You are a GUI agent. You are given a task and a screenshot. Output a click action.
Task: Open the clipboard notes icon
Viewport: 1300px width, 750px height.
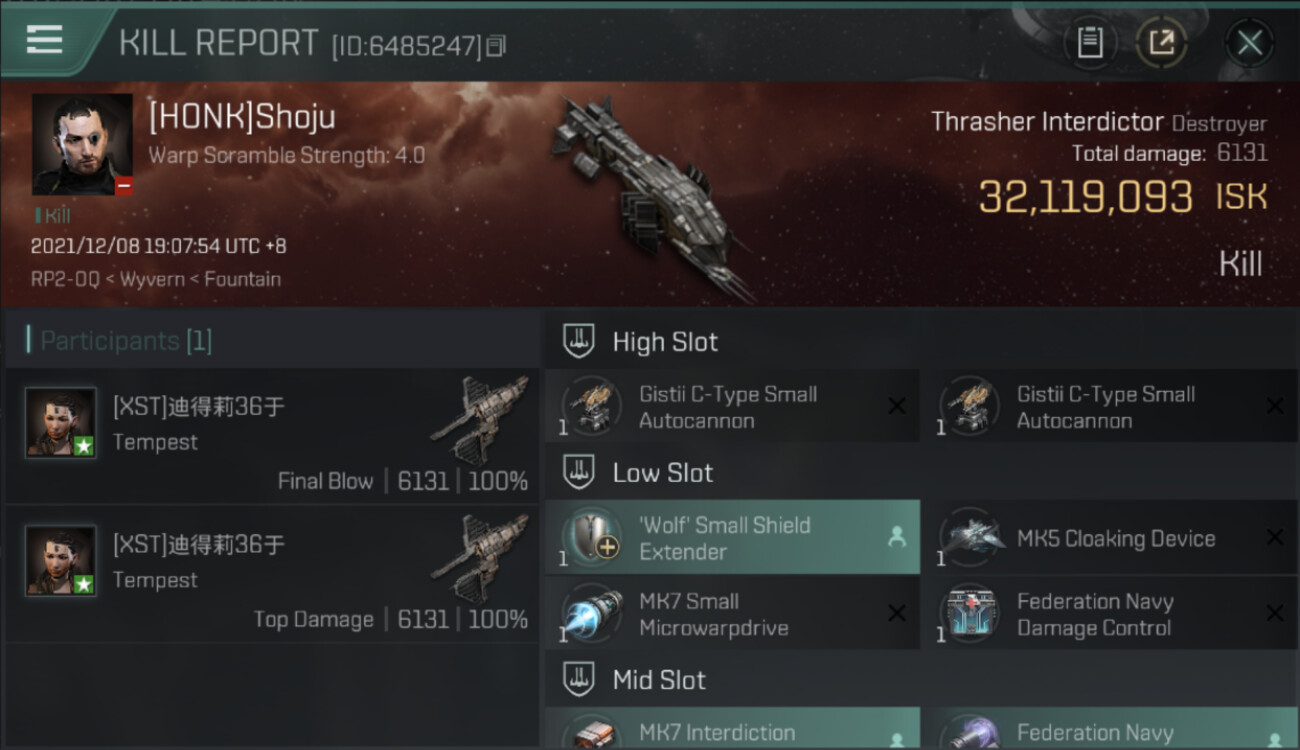coord(1090,42)
